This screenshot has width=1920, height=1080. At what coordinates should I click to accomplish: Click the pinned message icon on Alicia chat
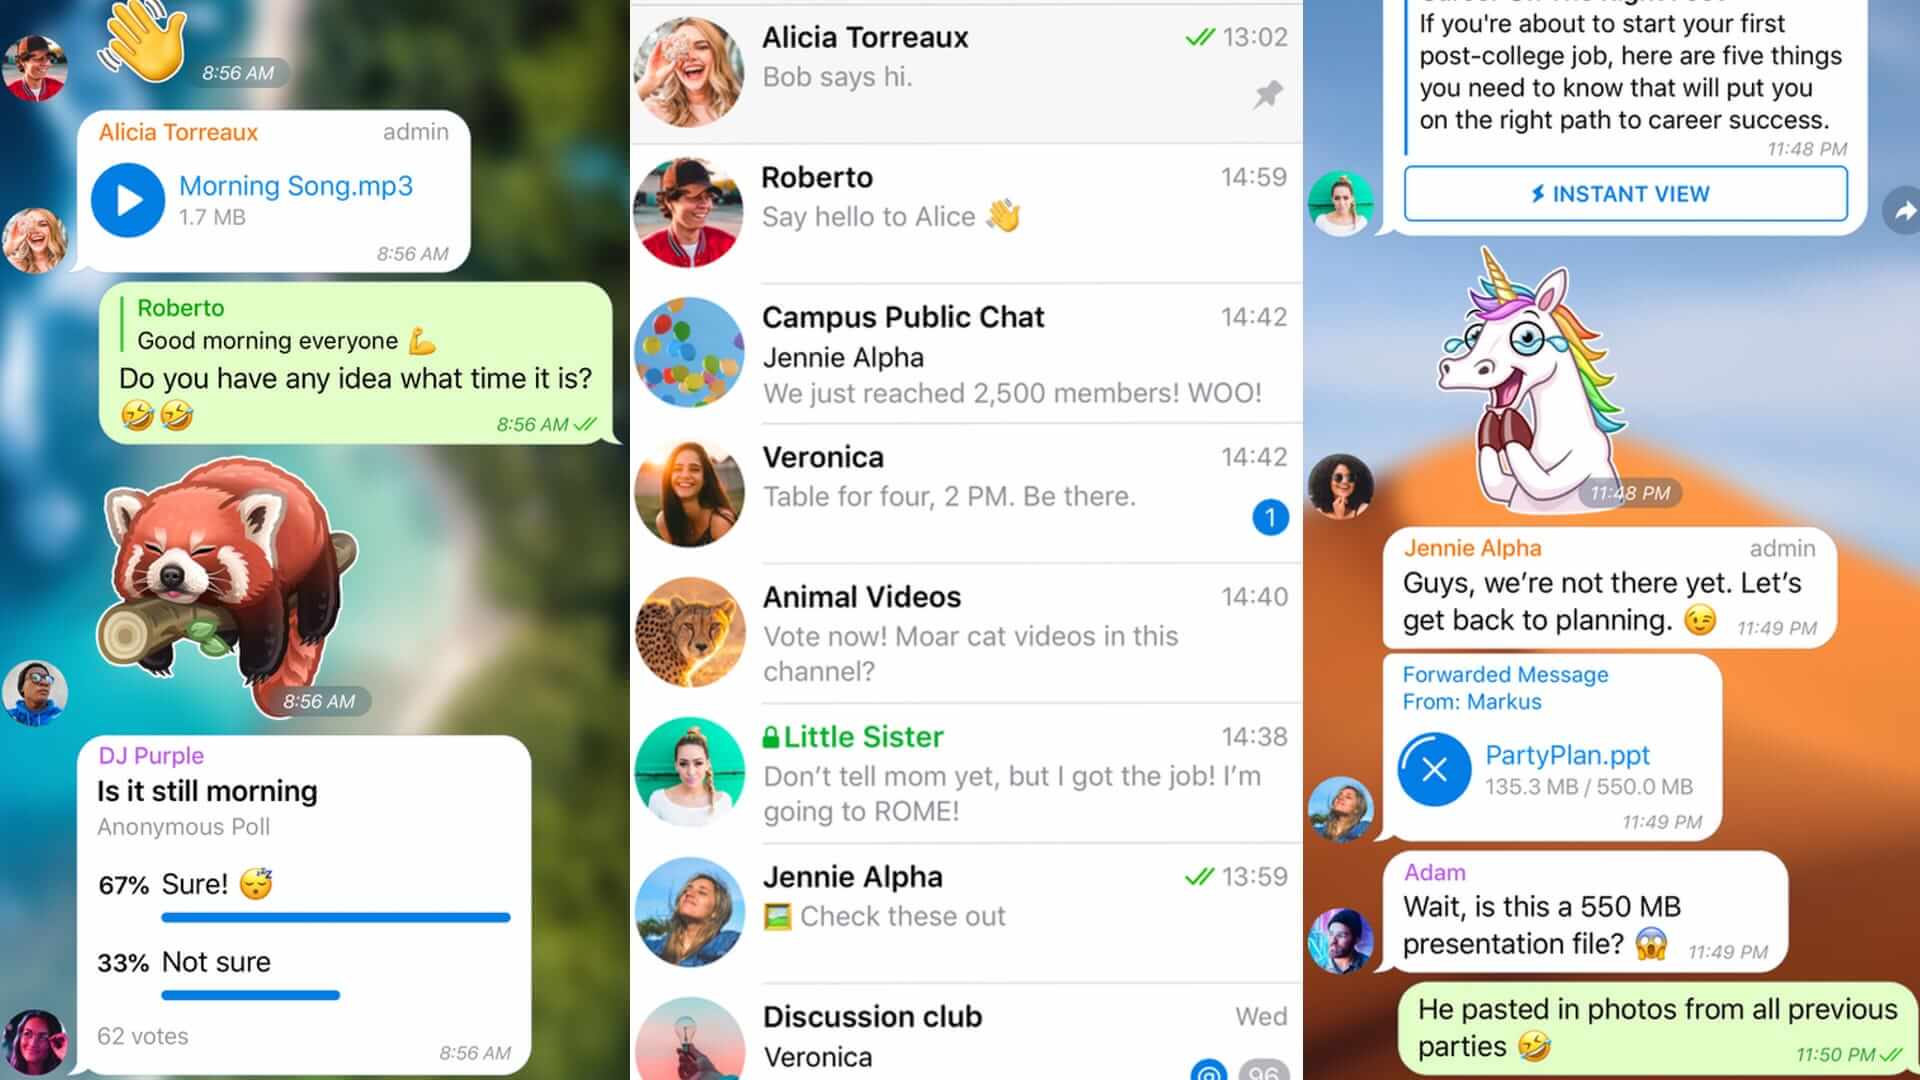coord(1267,96)
